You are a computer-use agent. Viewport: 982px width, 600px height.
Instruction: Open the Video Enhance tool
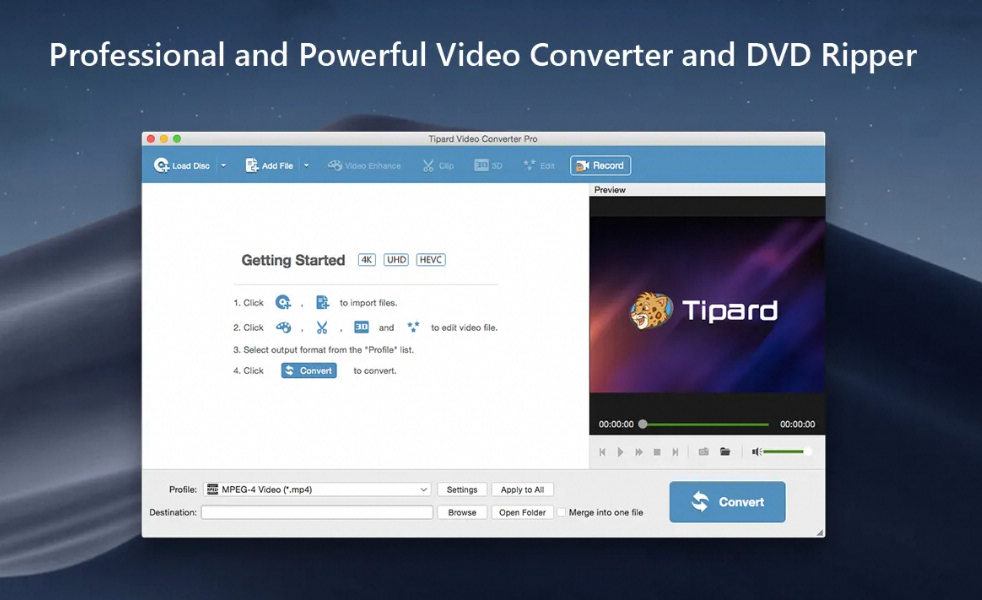364,165
